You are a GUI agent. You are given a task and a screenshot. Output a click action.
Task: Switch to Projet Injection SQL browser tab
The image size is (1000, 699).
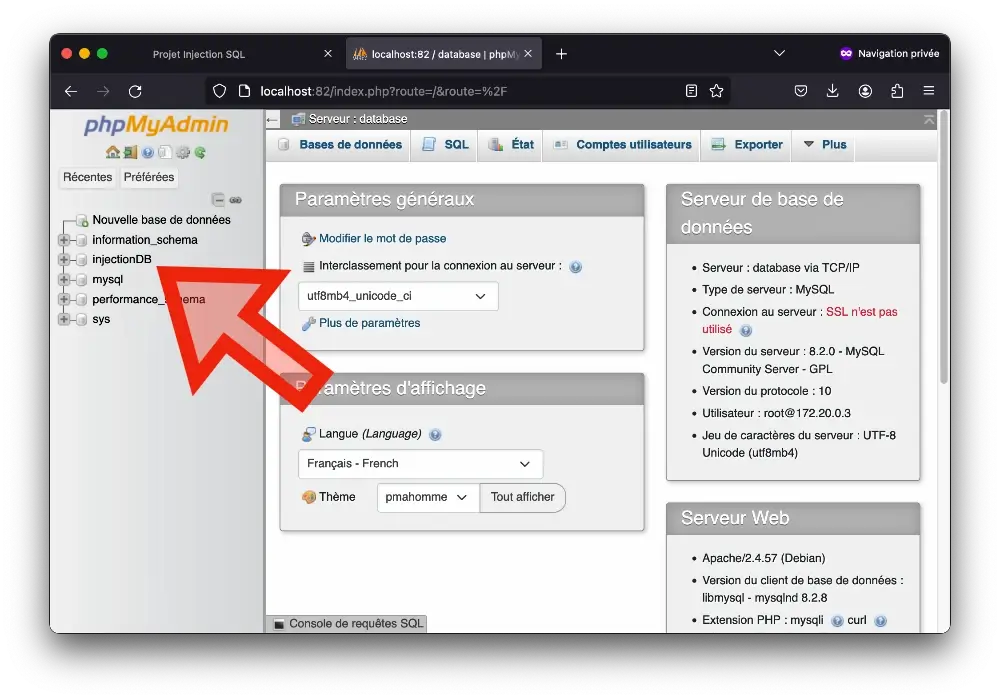point(199,54)
